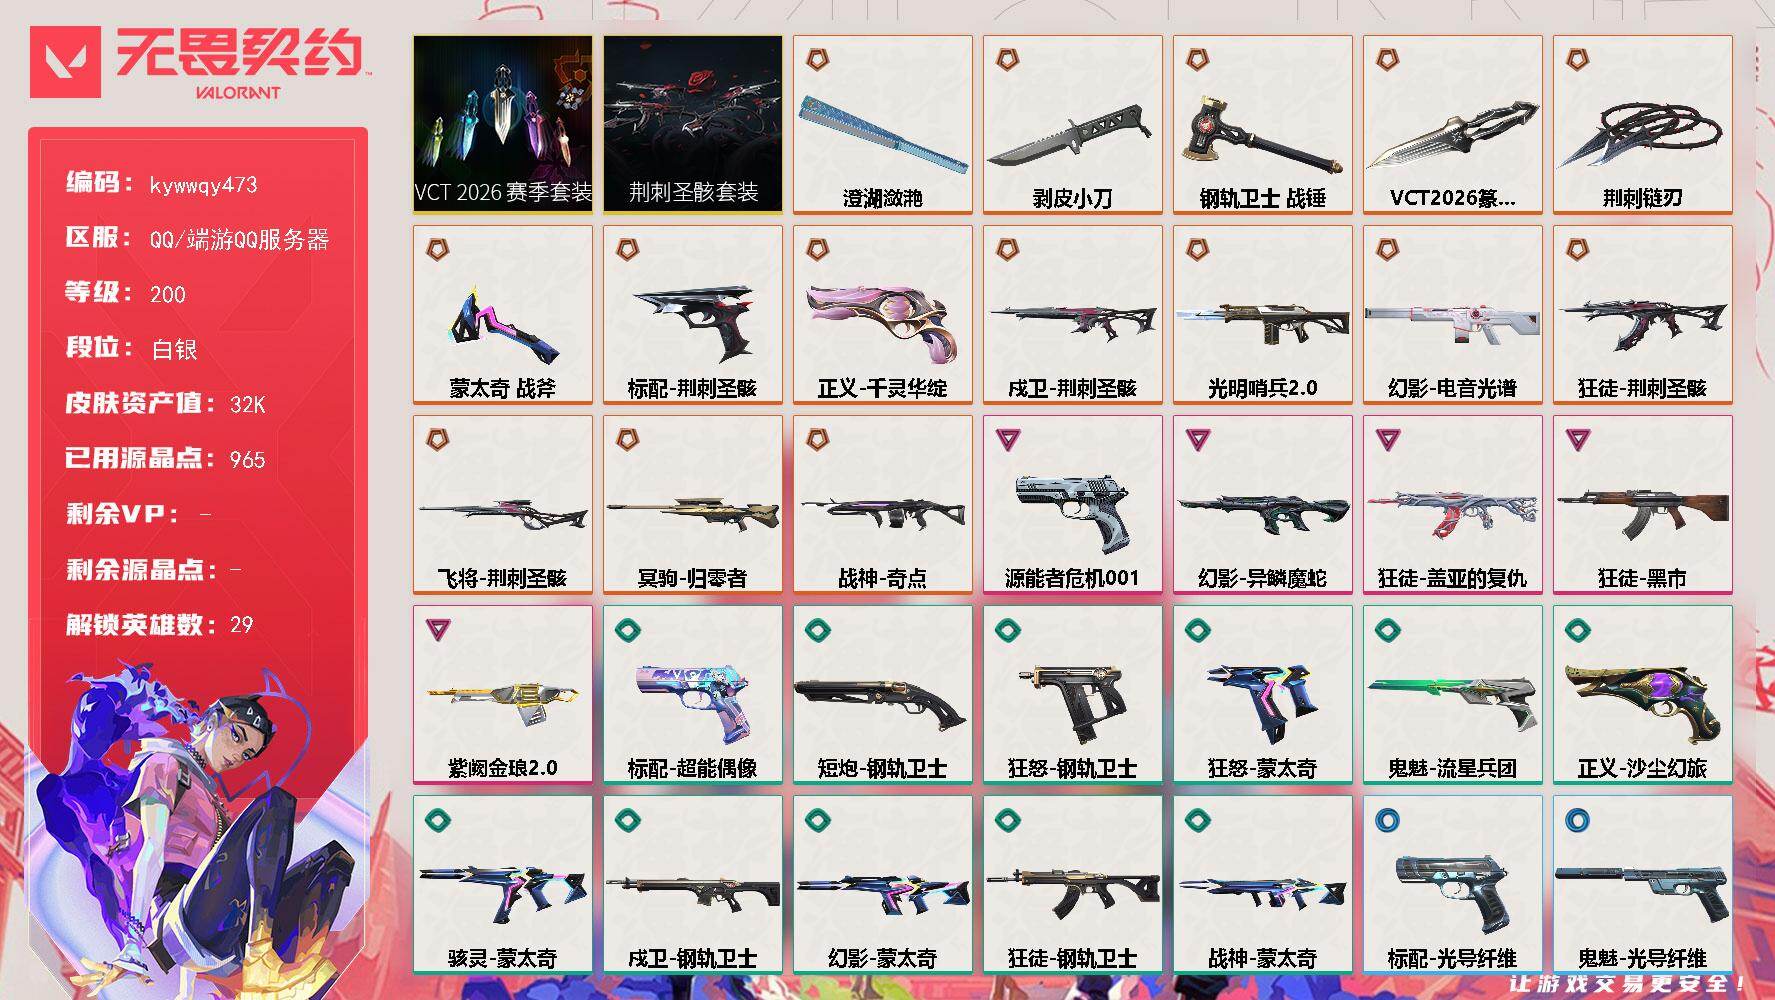Click the account code kywwqy473
Viewport: 1775px width, 1000px height.
tap(203, 185)
